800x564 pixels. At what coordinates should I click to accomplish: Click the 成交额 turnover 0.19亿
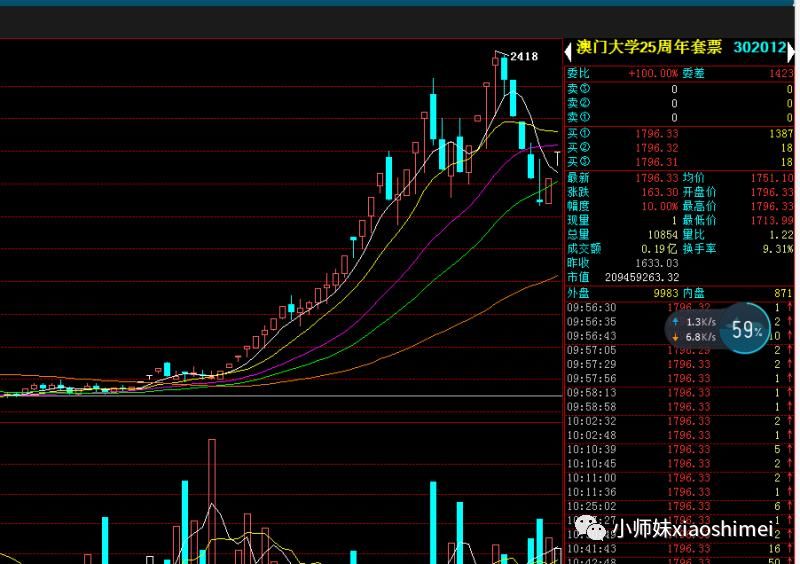[x=660, y=249]
